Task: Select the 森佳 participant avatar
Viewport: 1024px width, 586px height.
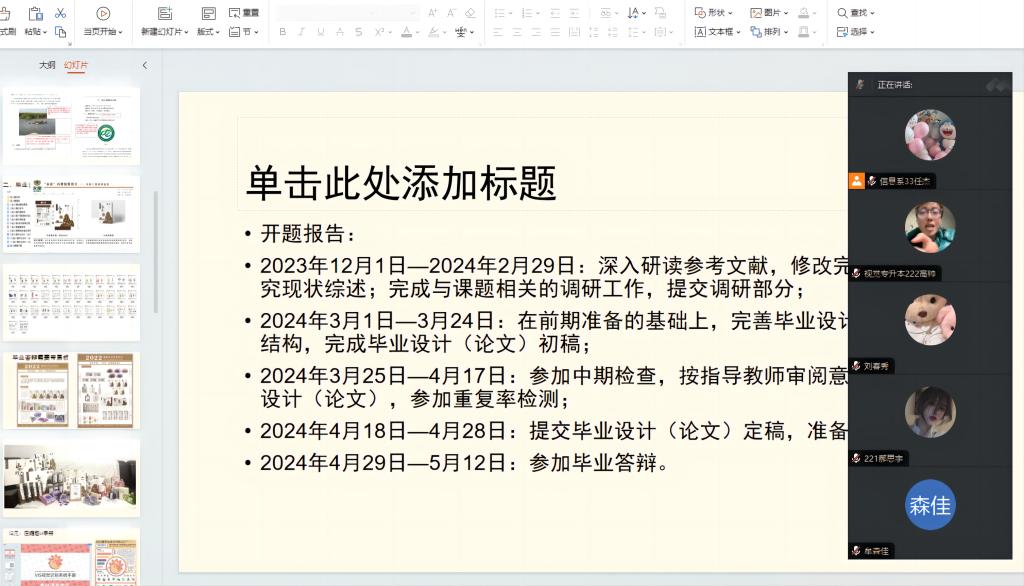Action: click(930, 506)
